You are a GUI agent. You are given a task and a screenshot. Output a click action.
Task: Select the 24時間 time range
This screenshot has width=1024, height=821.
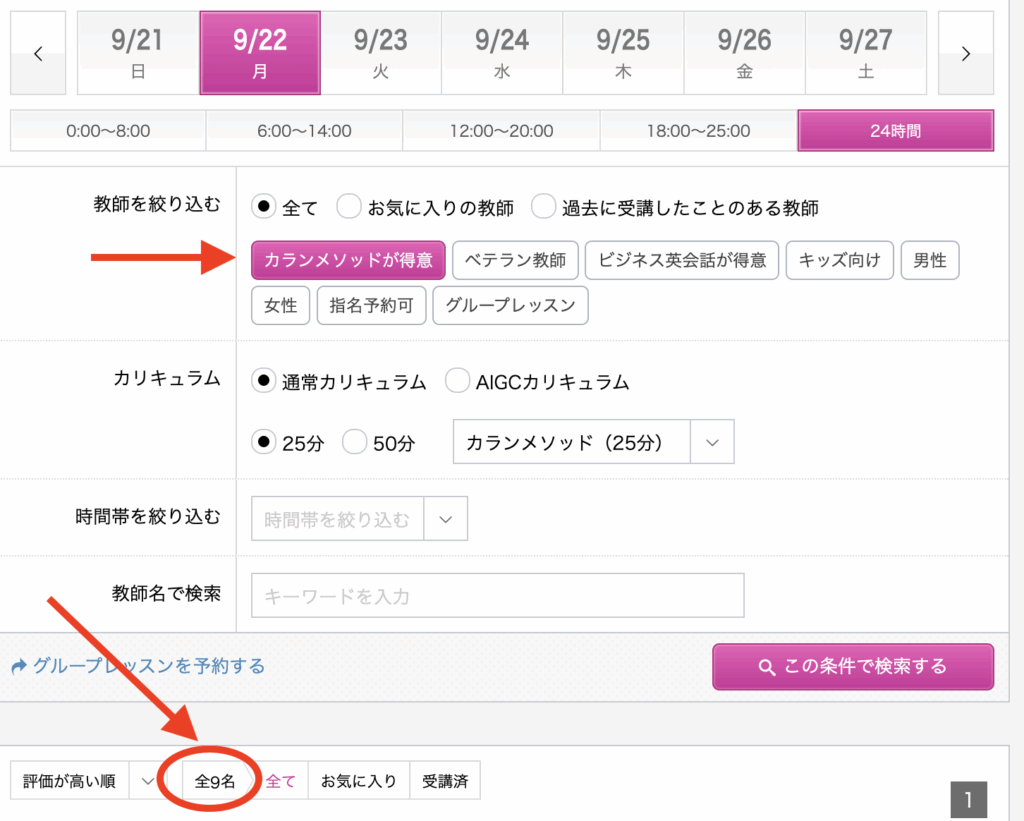[x=895, y=131]
